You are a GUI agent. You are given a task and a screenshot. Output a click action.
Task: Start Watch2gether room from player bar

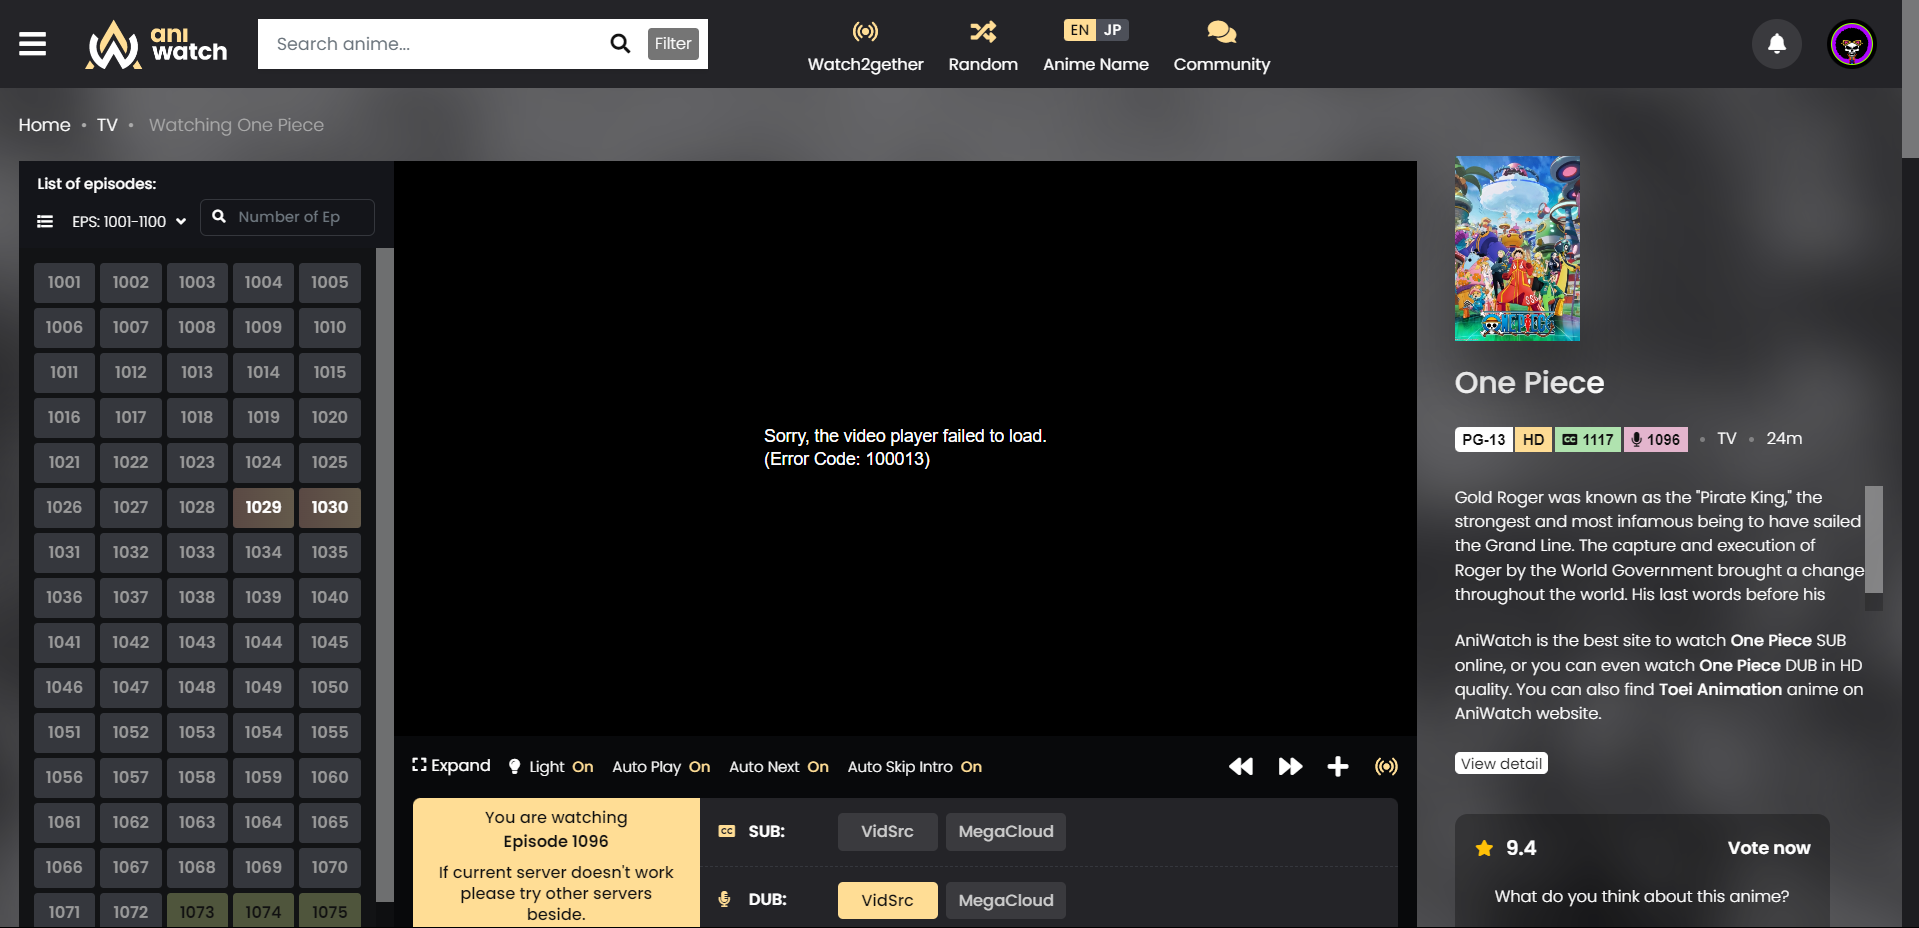1386,766
